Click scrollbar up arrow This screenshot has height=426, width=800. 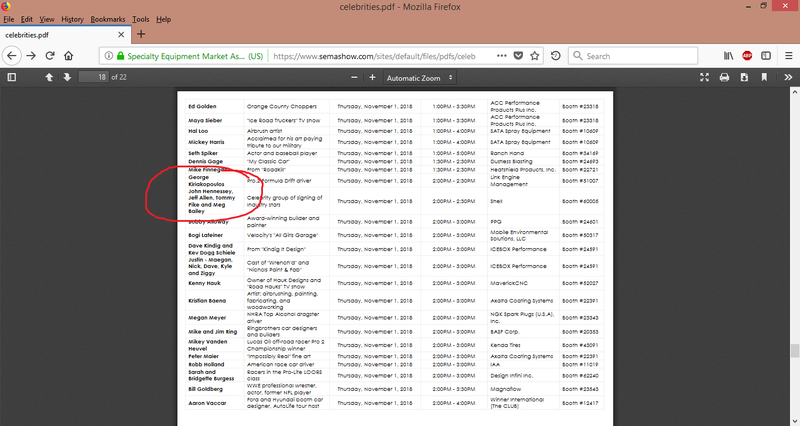(x=795, y=92)
